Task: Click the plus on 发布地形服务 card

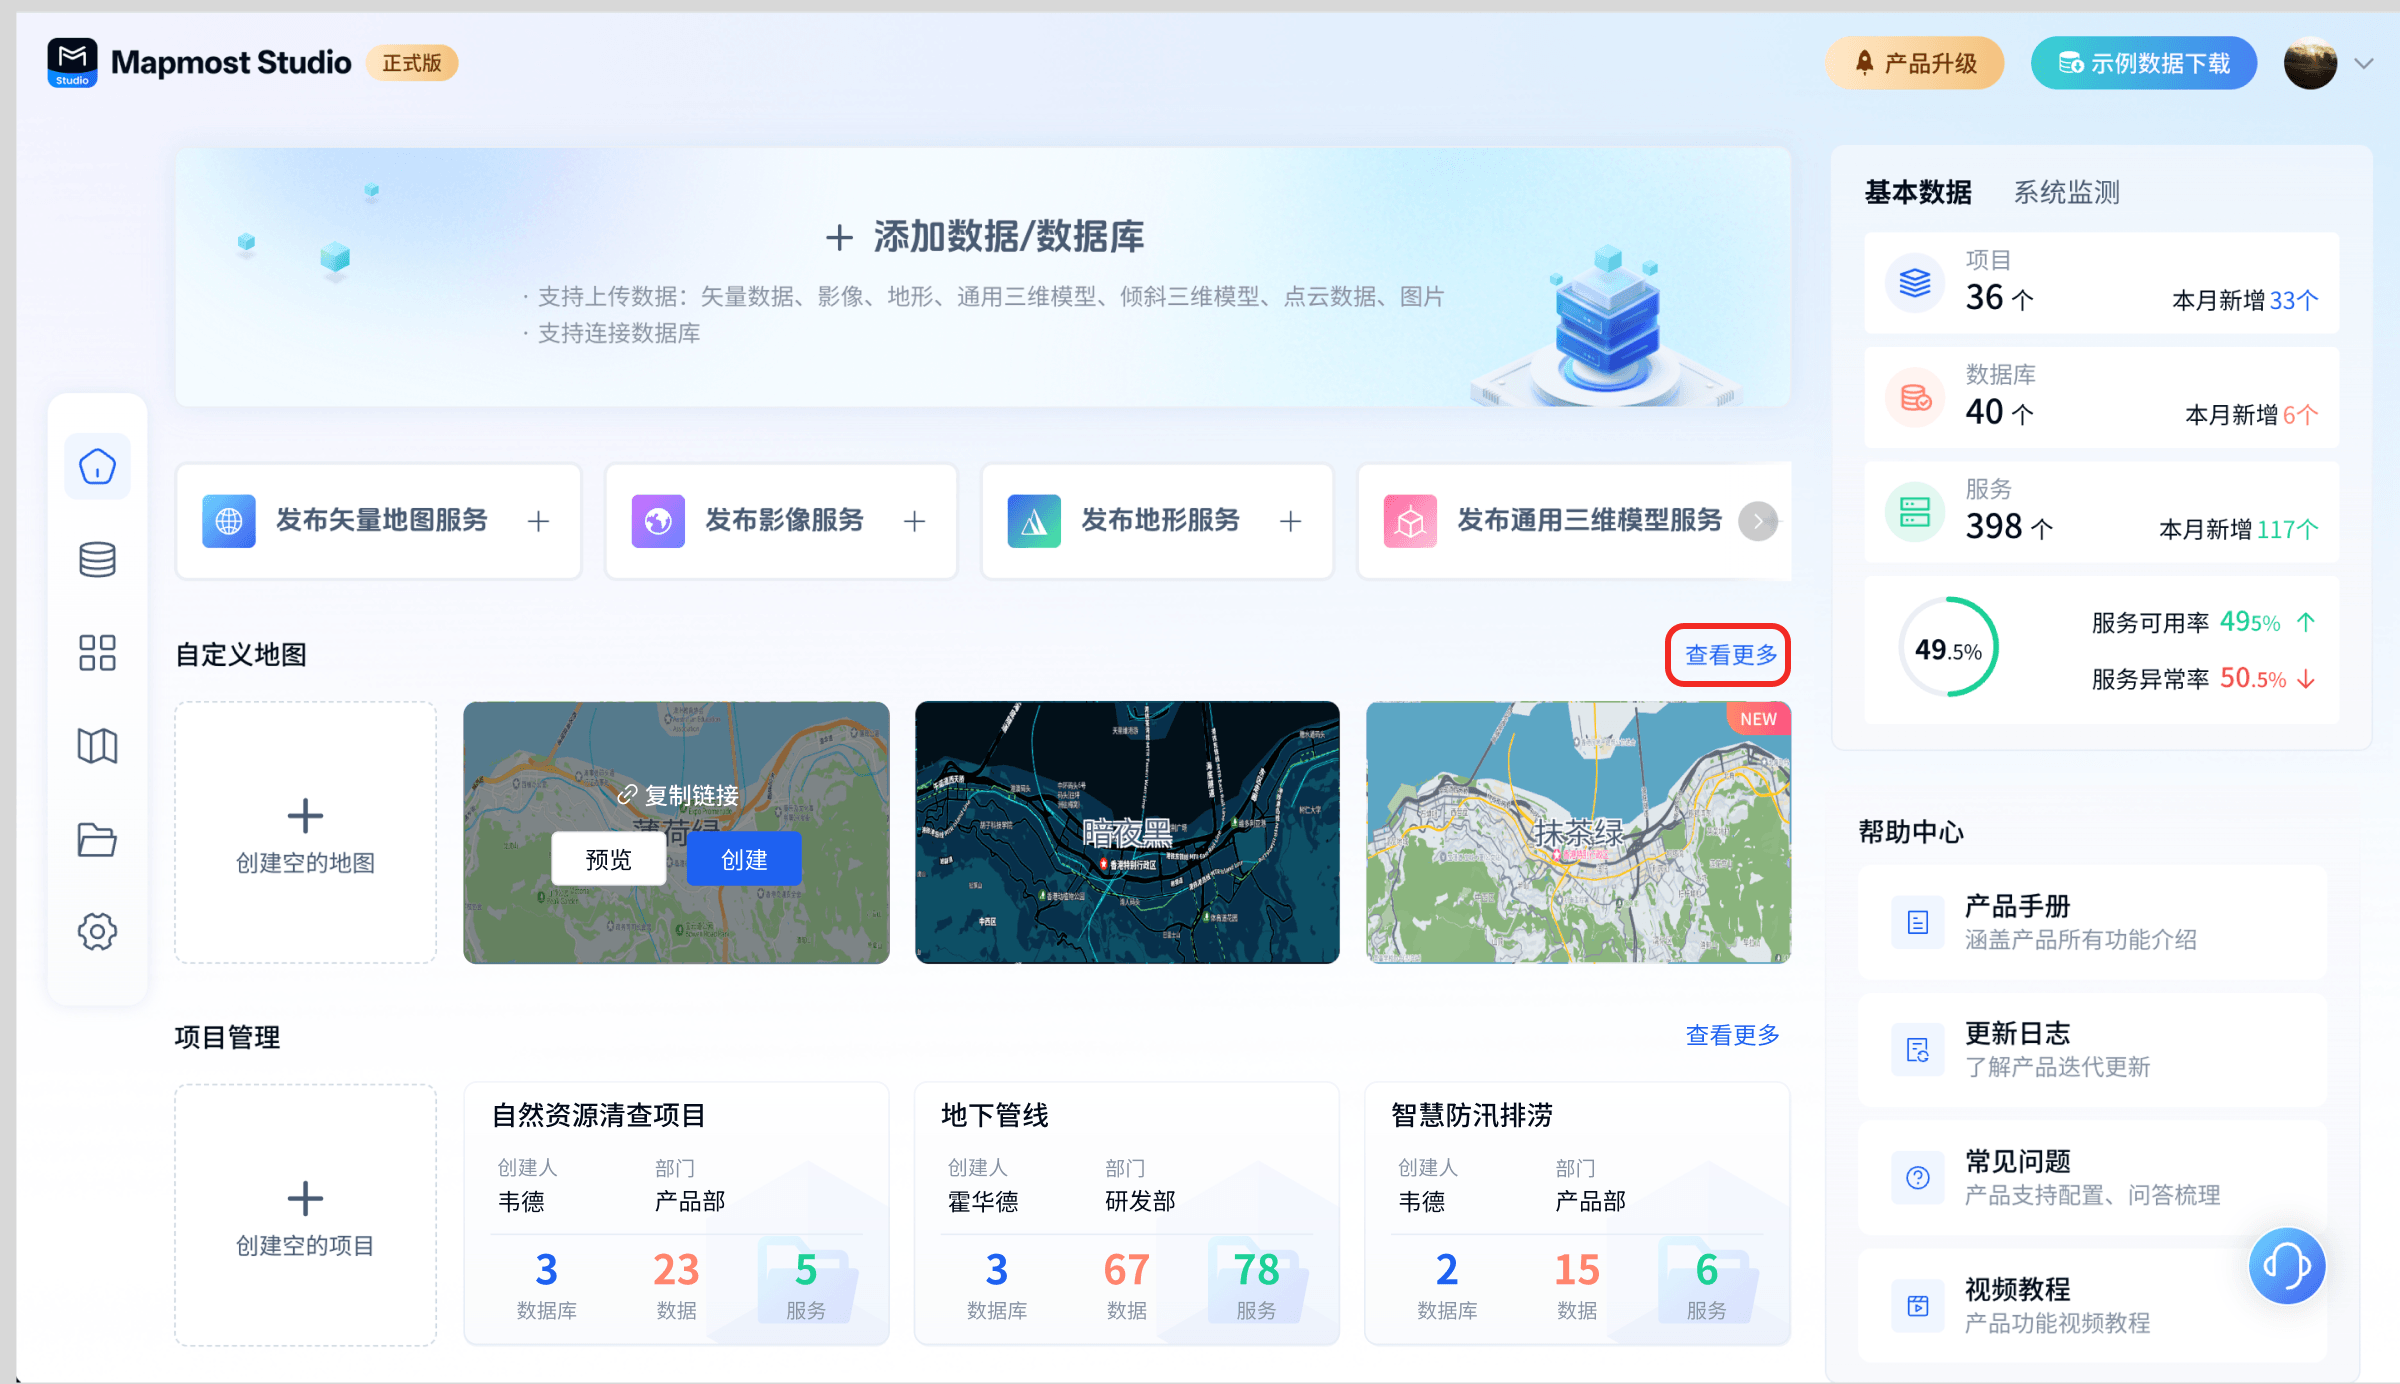Action: click(x=1290, y=521)
